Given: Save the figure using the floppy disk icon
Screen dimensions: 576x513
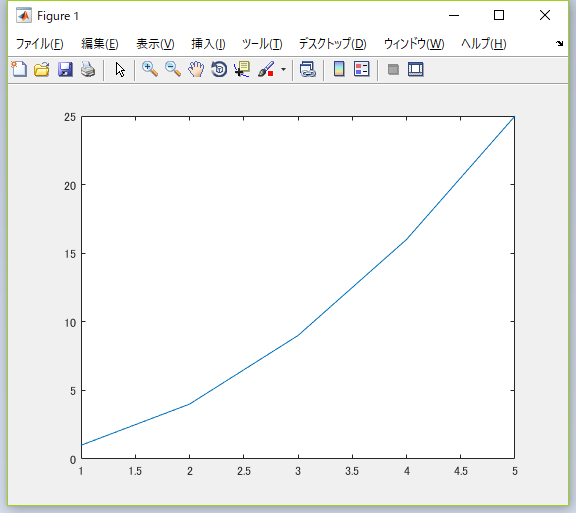Looking at the screenshot, I should click(65, 69).
